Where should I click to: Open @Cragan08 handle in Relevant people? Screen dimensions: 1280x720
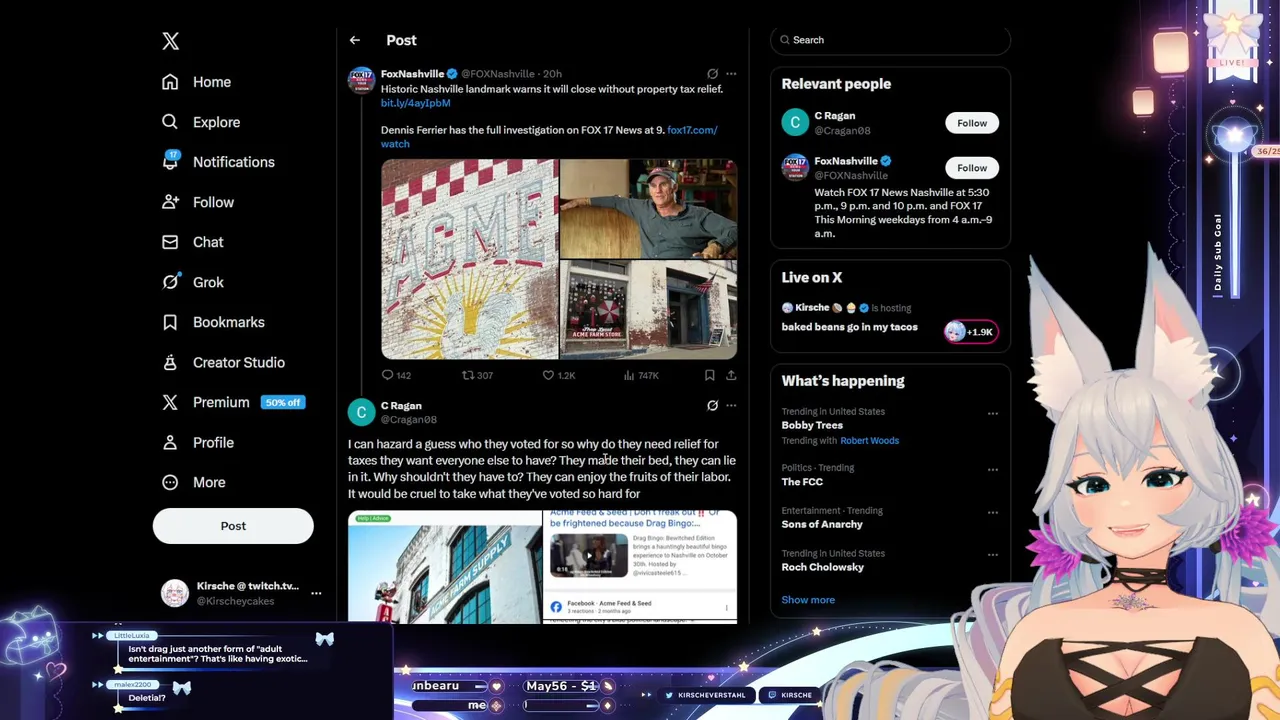click(x=842, y=130)
